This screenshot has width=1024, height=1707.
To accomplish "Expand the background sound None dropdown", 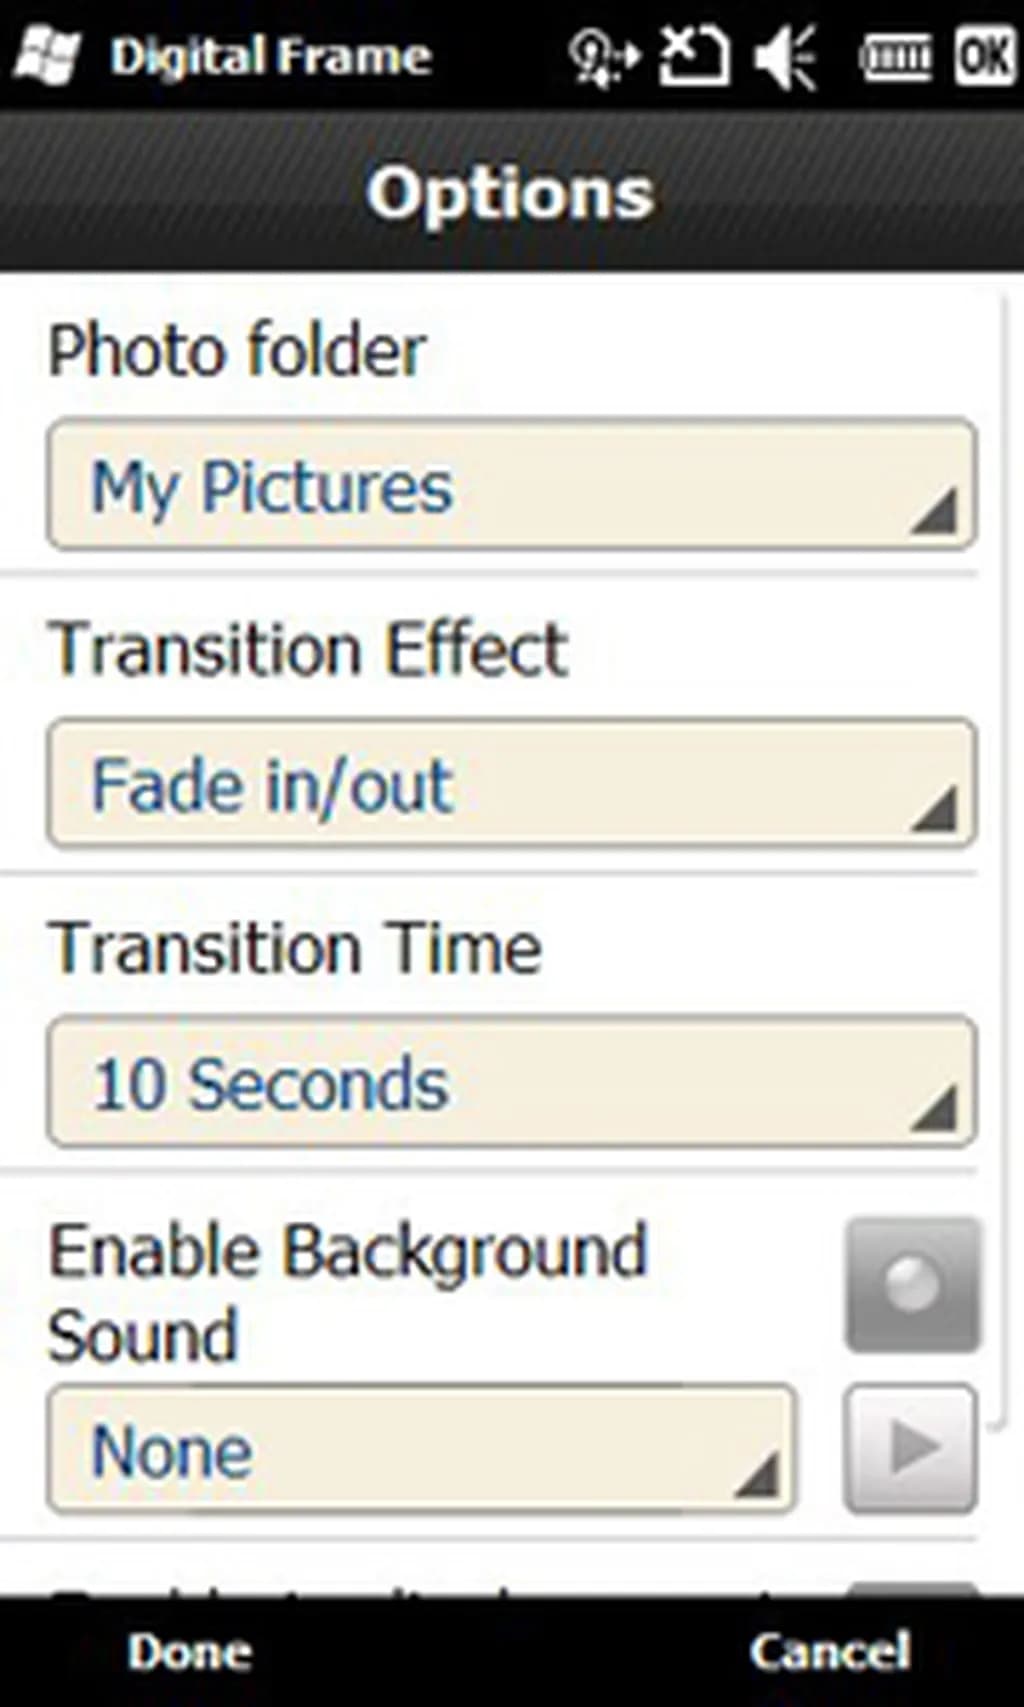I will [421, 1449].
